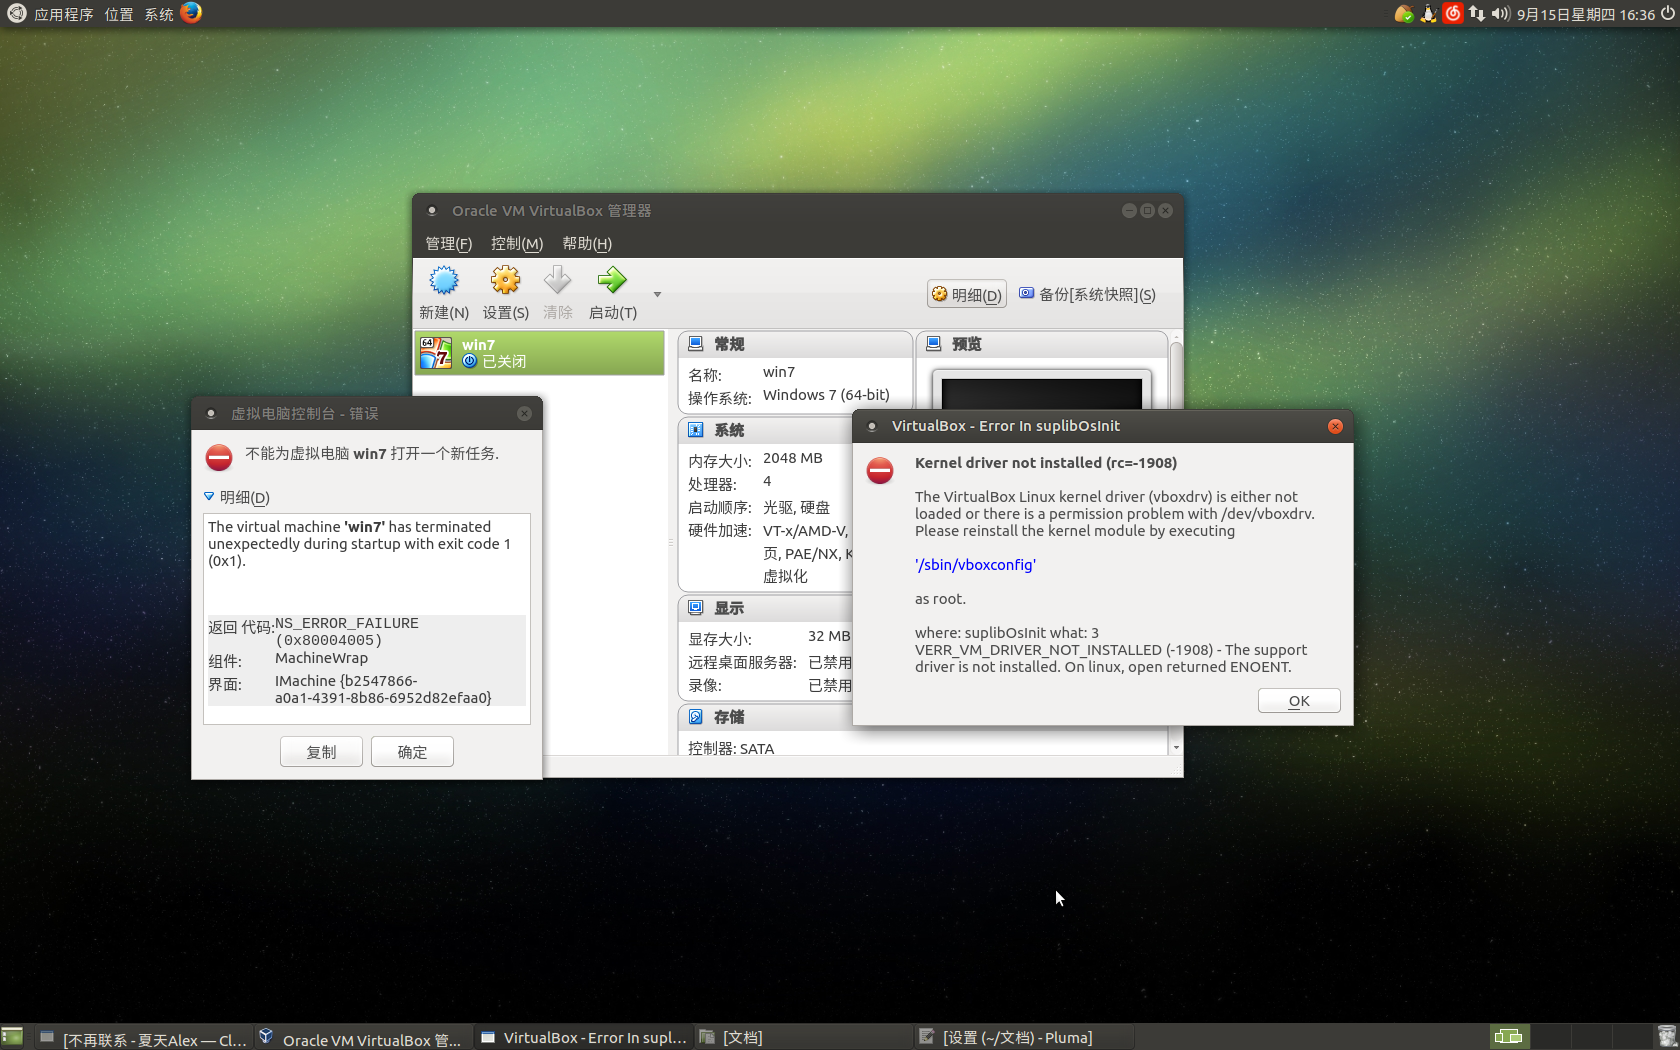Click the 复制 copy button
1680x1050 pixels.
click(x=321, y=752)
